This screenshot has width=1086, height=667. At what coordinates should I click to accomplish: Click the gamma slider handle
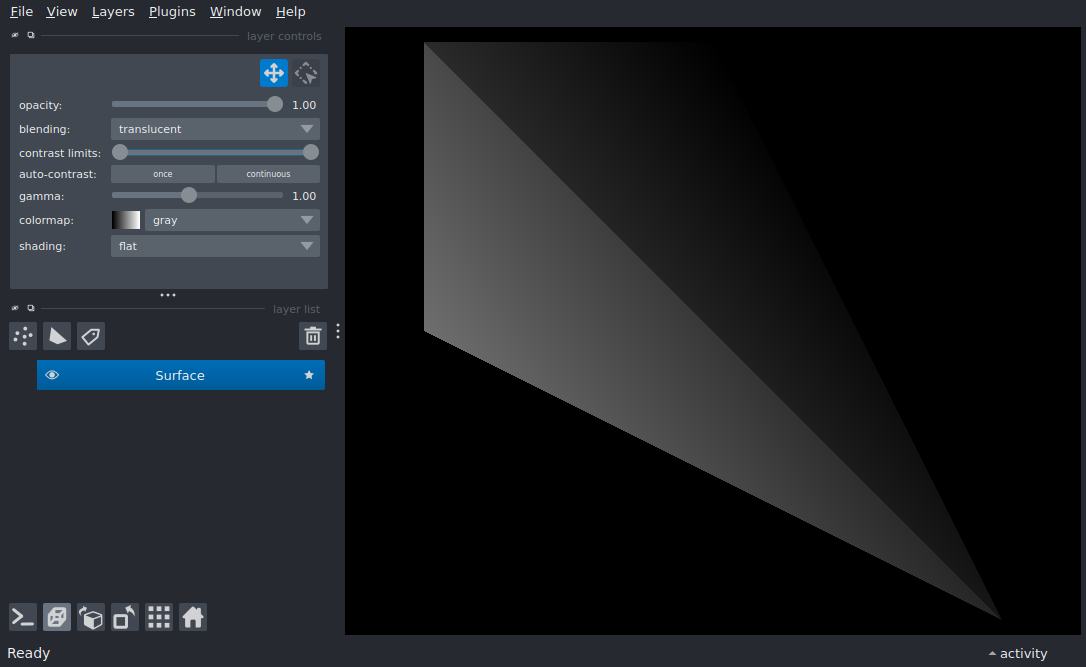pyautogui.click(x=188, y=195)
